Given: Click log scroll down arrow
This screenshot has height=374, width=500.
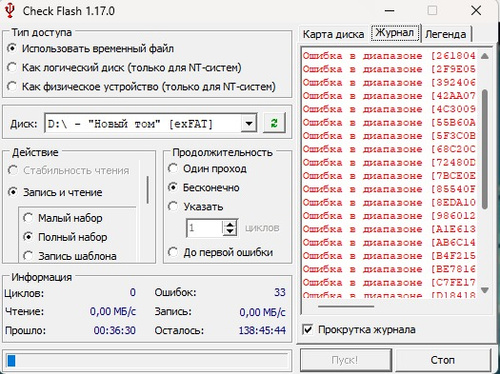Looking at the screenshot, I should pos(485,290).
